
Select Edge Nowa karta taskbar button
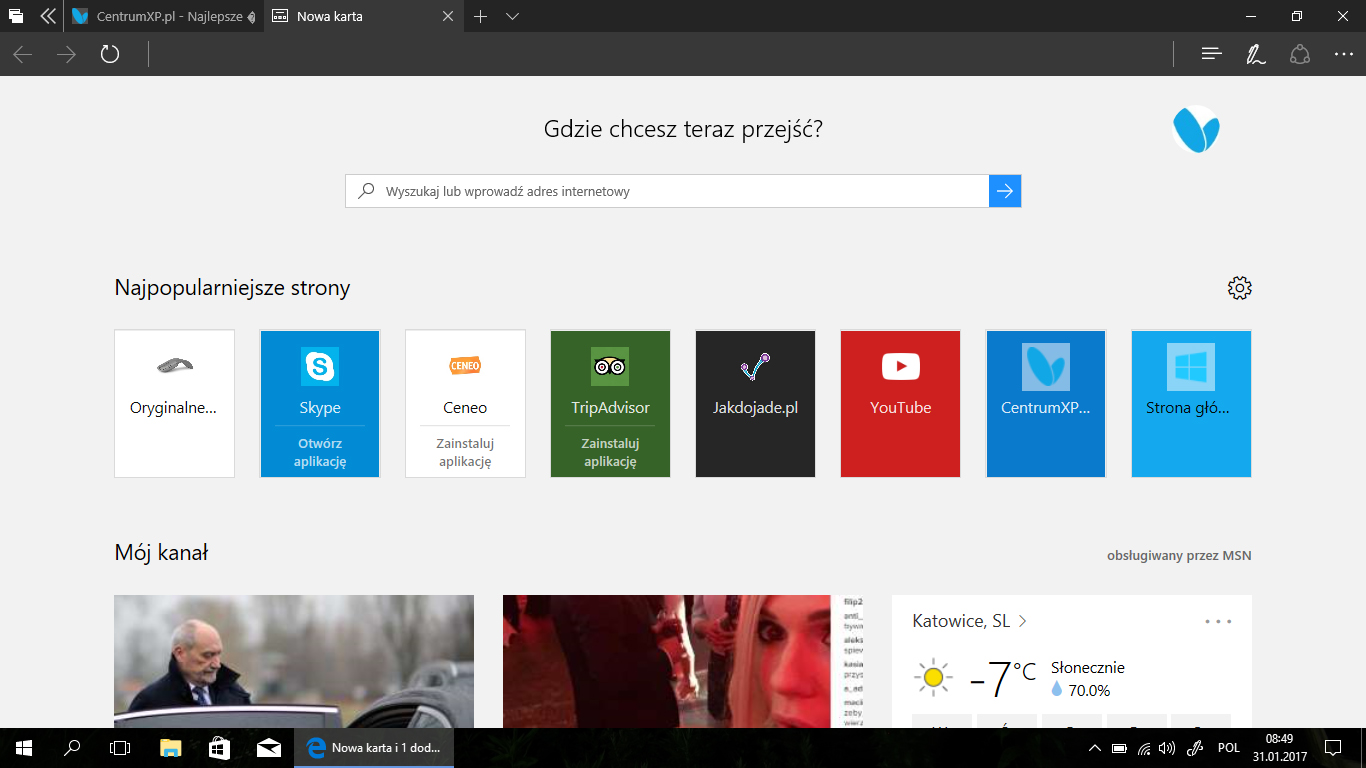(x=373, y=747)
